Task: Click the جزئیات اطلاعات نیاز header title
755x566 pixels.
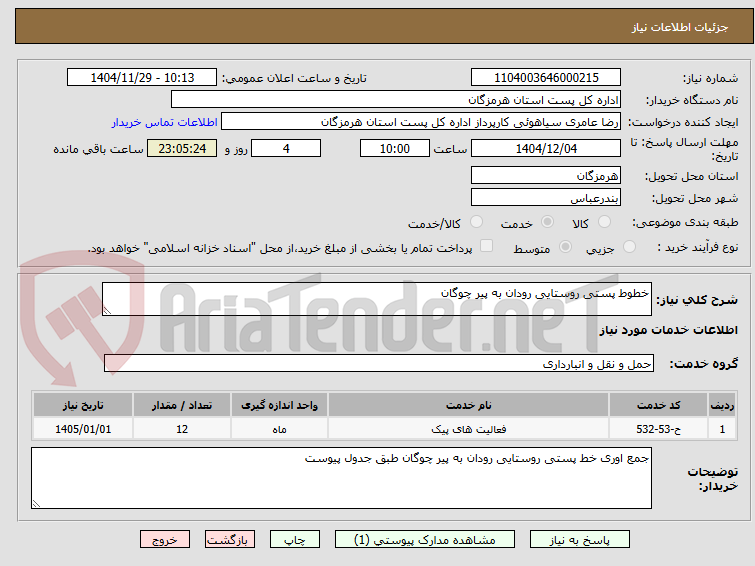Action: point(679,27)
